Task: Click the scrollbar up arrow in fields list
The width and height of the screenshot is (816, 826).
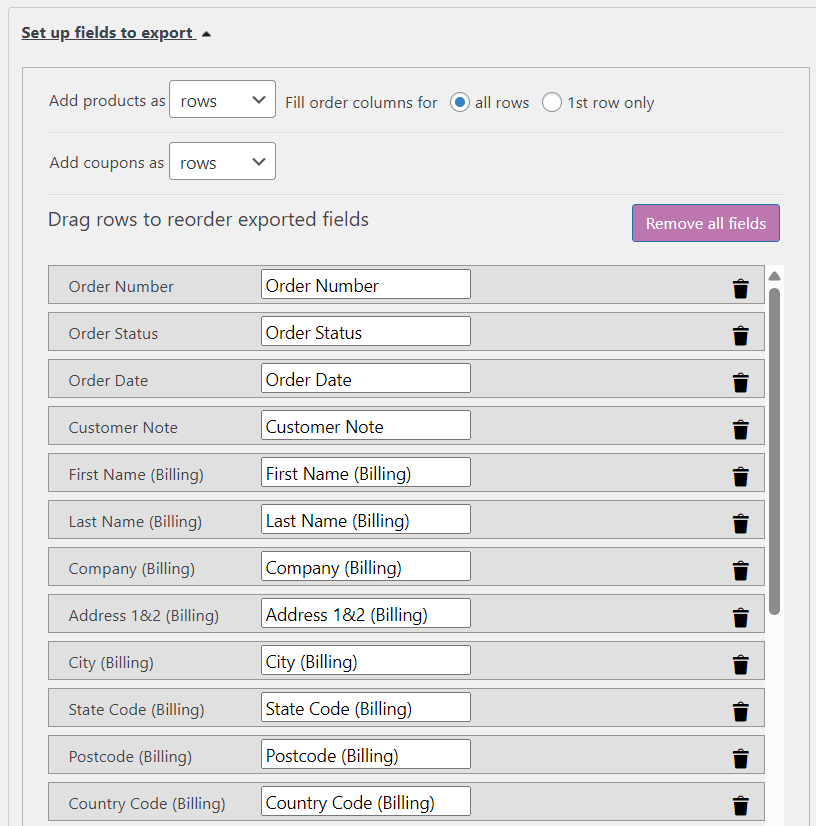Action: 774,276
